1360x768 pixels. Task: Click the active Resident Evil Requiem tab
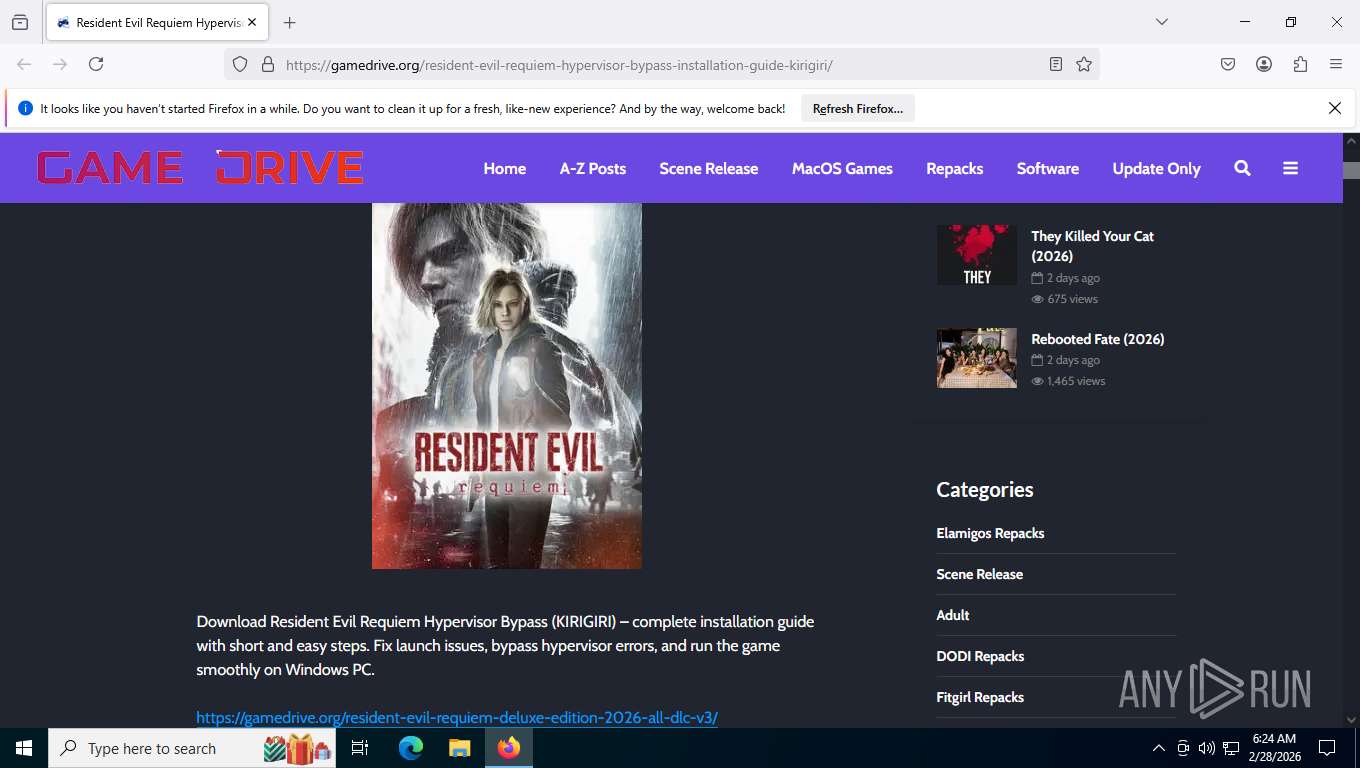click(x=156, y=22)
